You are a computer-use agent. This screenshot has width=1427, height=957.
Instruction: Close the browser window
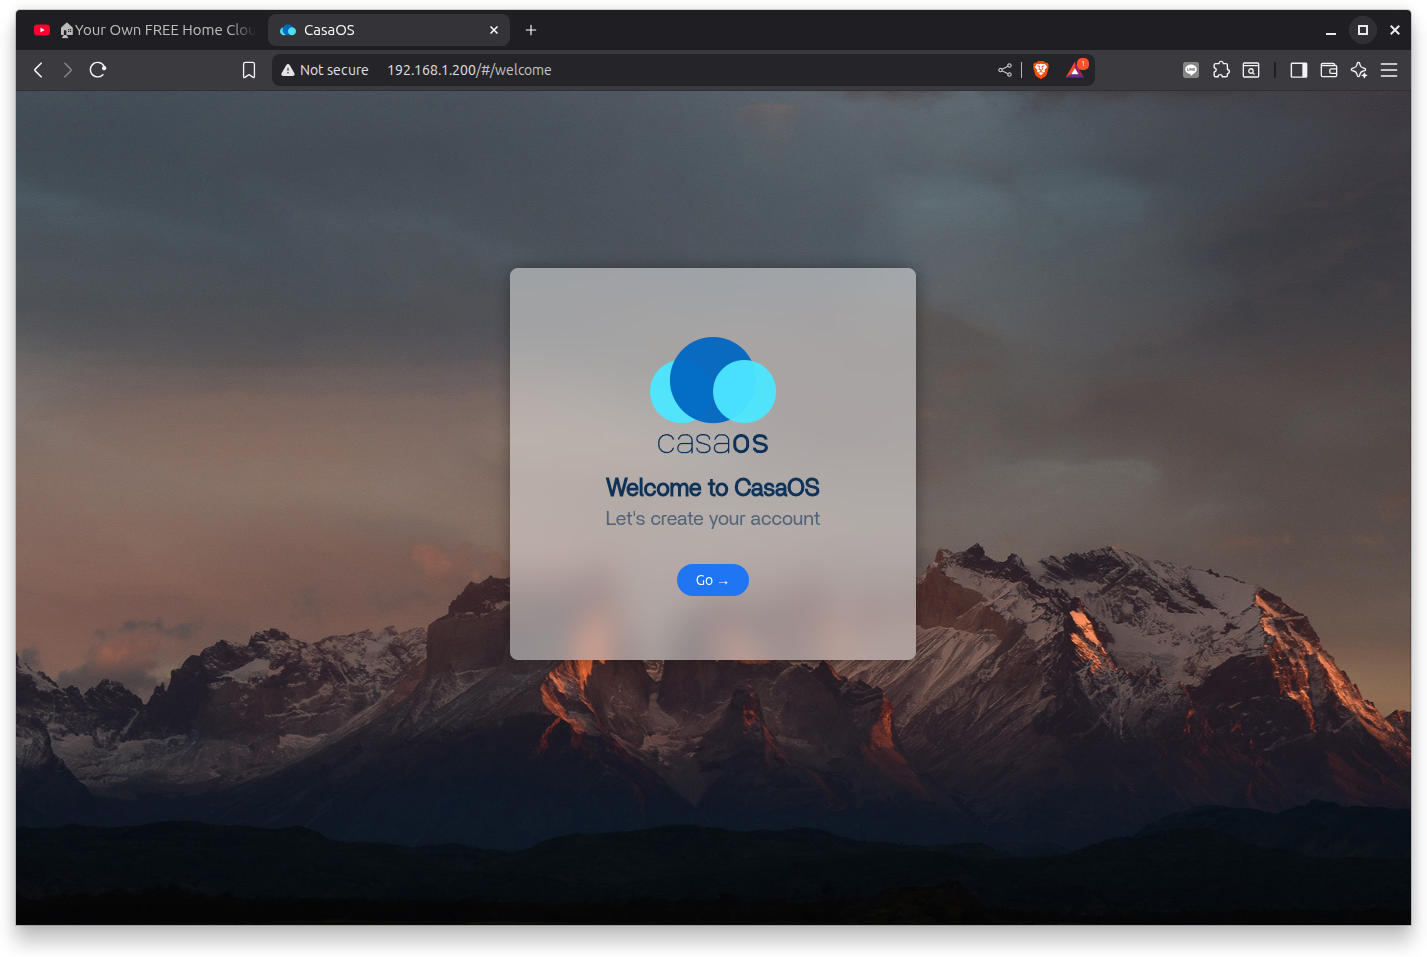point(1395,30)
